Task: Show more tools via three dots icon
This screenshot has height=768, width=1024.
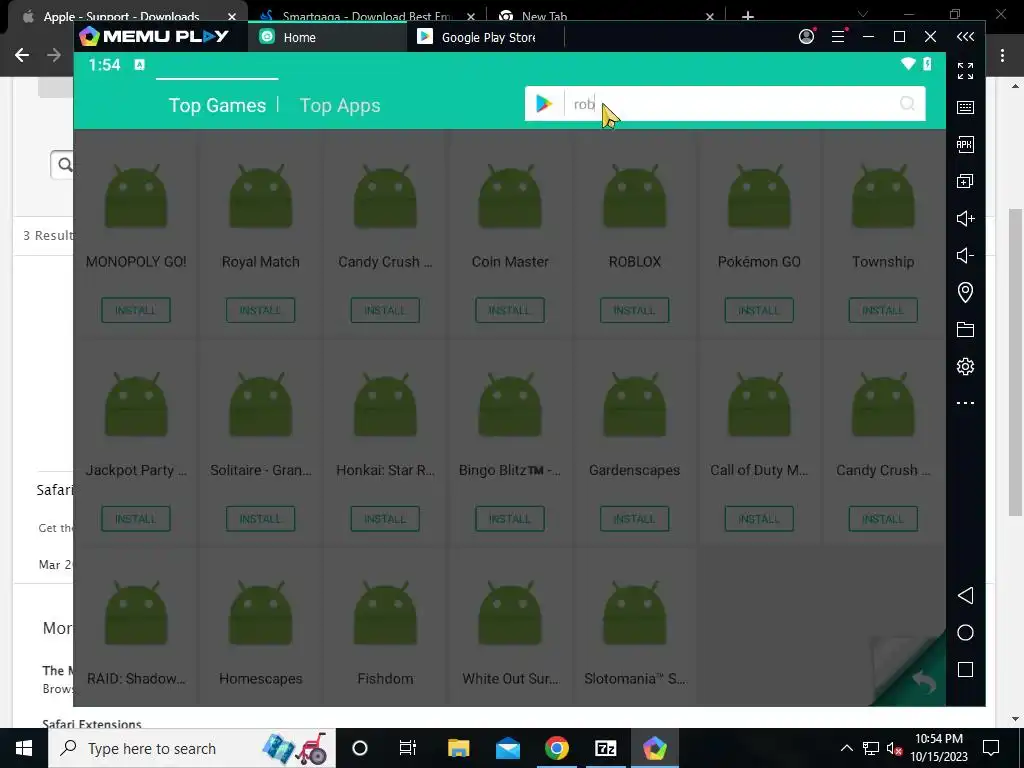Action: (965, 403)
